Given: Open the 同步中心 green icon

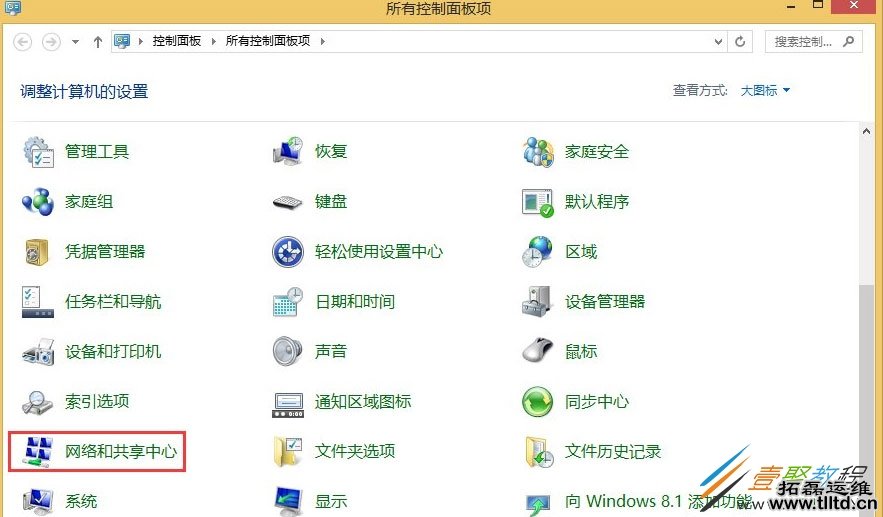Looking at the screenshot, I should [x=538, y=402].
